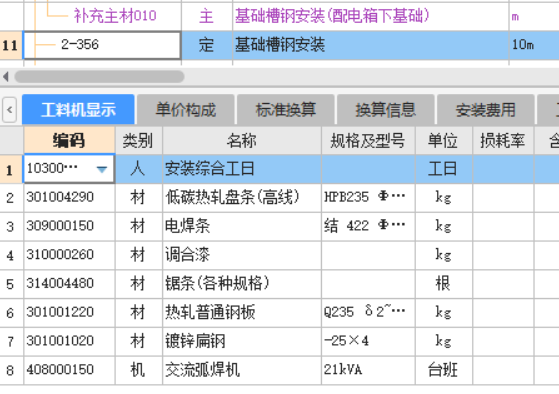Screen dimensions: 559x394
Task: Select row number 8 in materials table
Action: pyautogui.click(x=11, y=370)
